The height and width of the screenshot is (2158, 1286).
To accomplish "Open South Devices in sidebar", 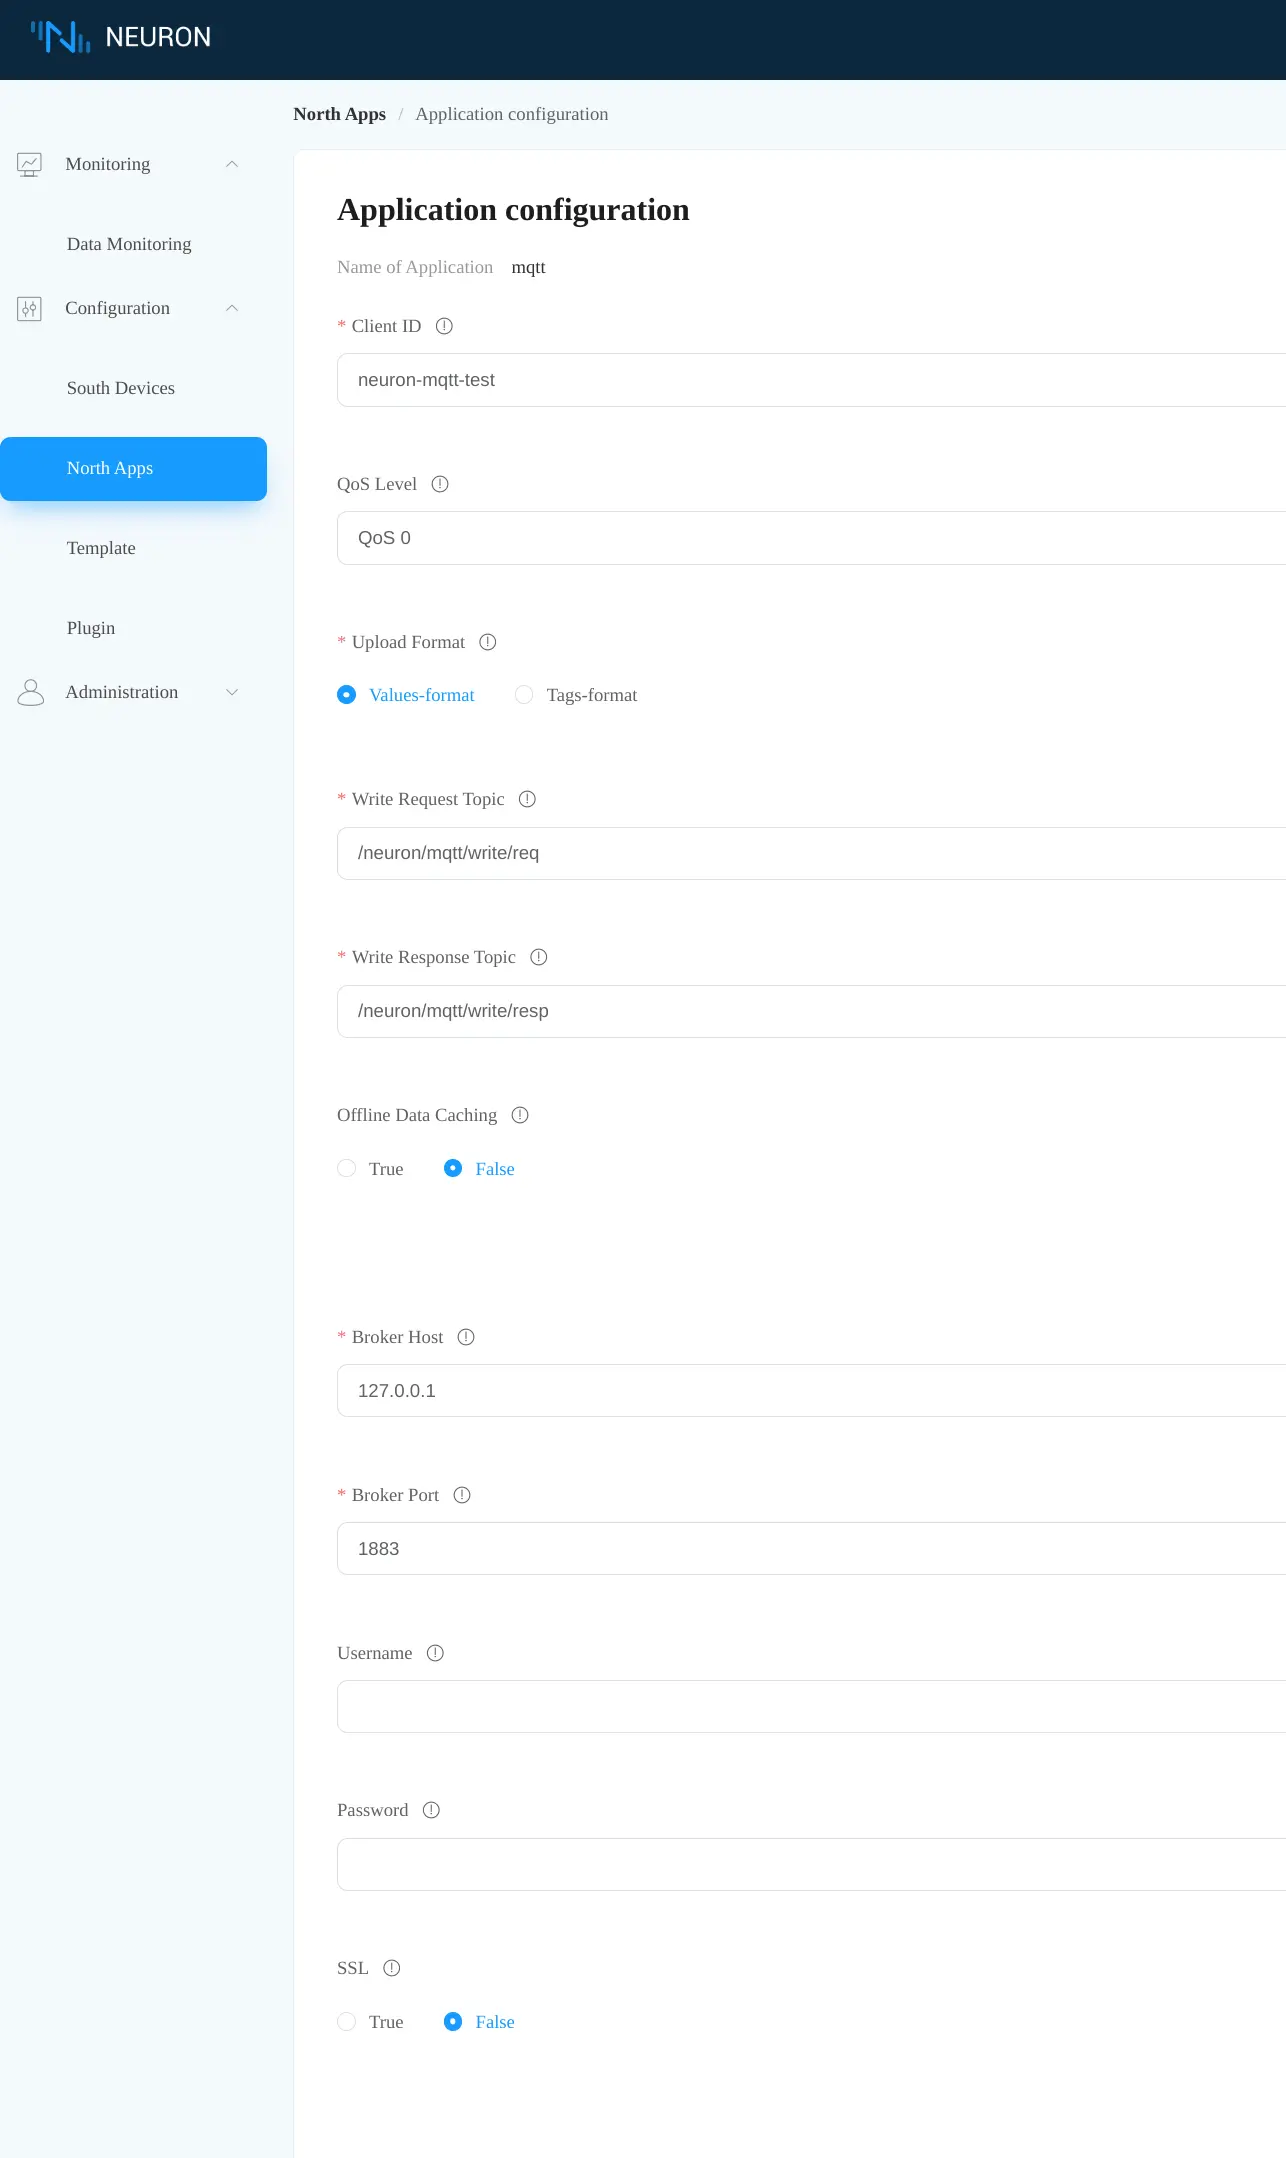I will point(121,388).
